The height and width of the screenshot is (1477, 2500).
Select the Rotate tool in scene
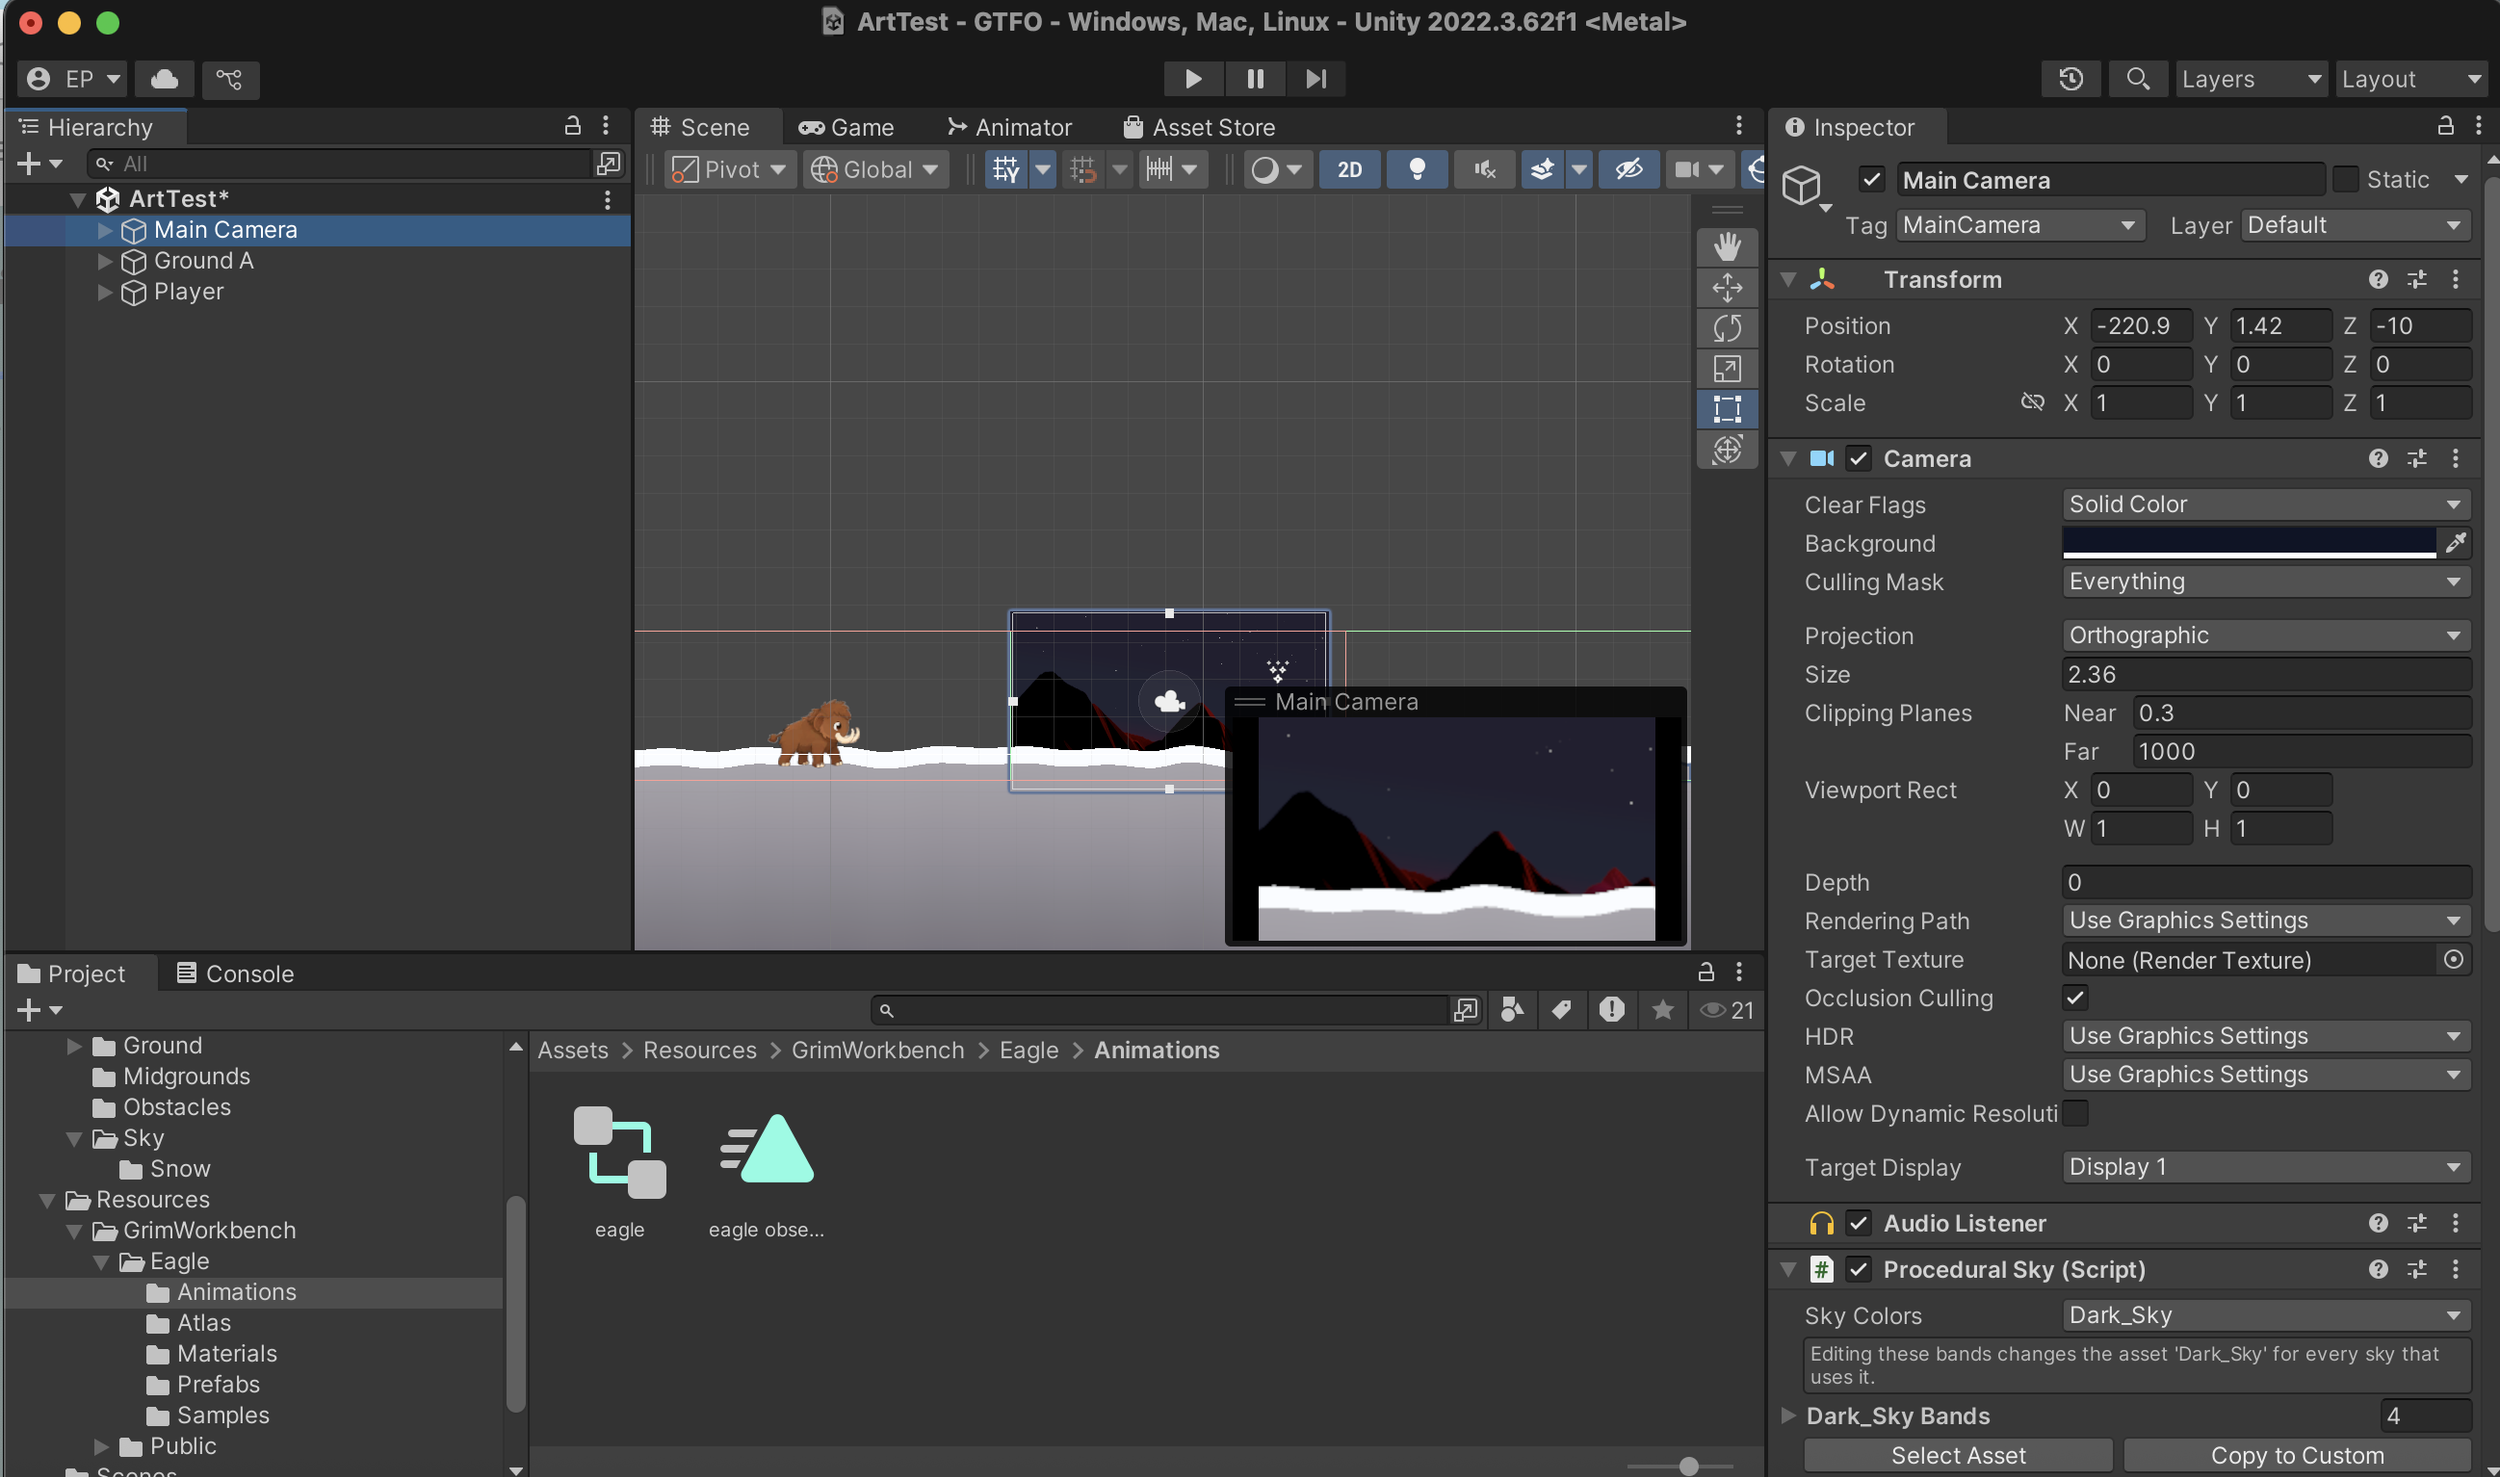(x=1727, y=328)
